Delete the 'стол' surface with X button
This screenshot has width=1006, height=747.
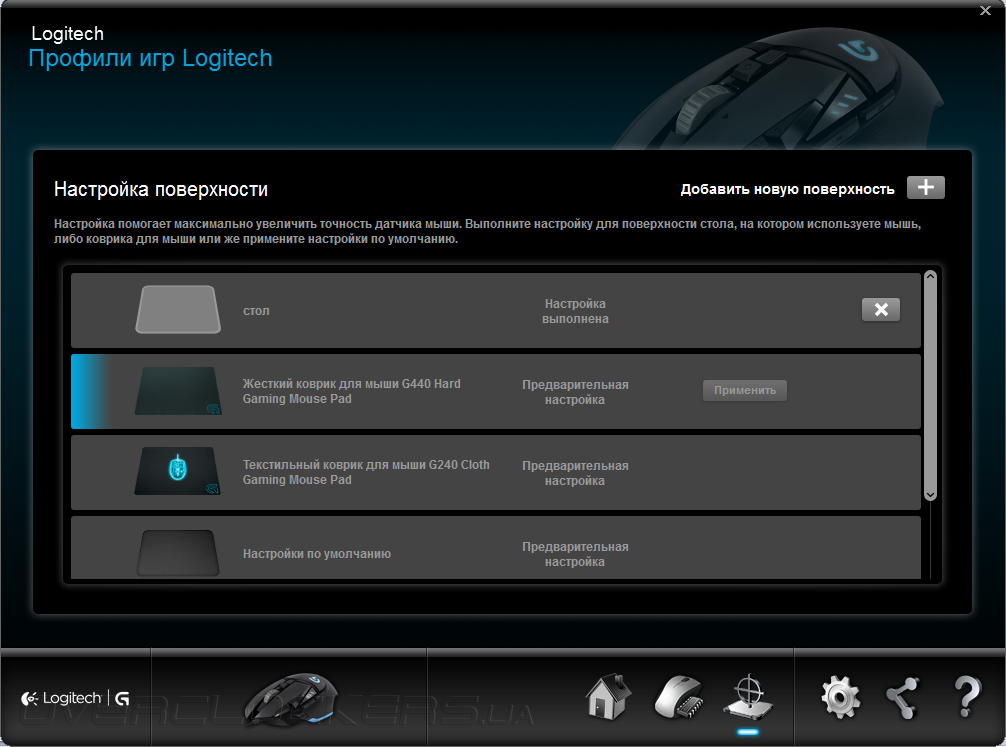[x=881, y=309]
